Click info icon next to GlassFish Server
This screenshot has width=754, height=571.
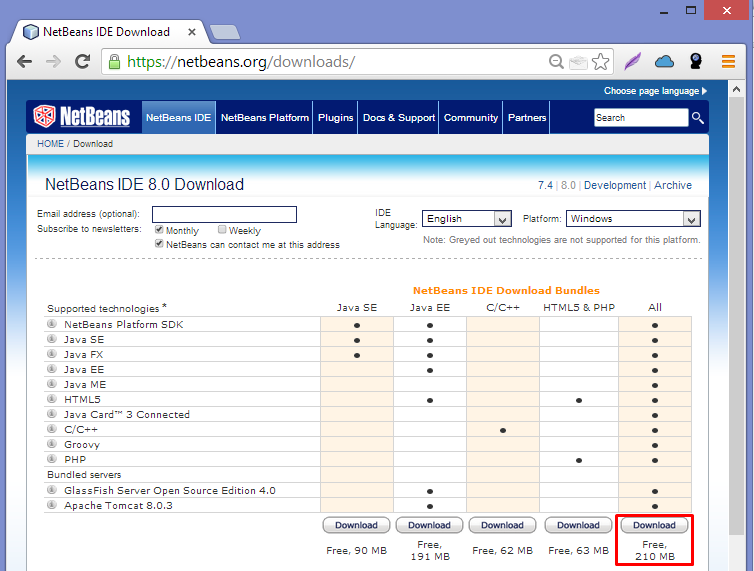tap(52, 490)
